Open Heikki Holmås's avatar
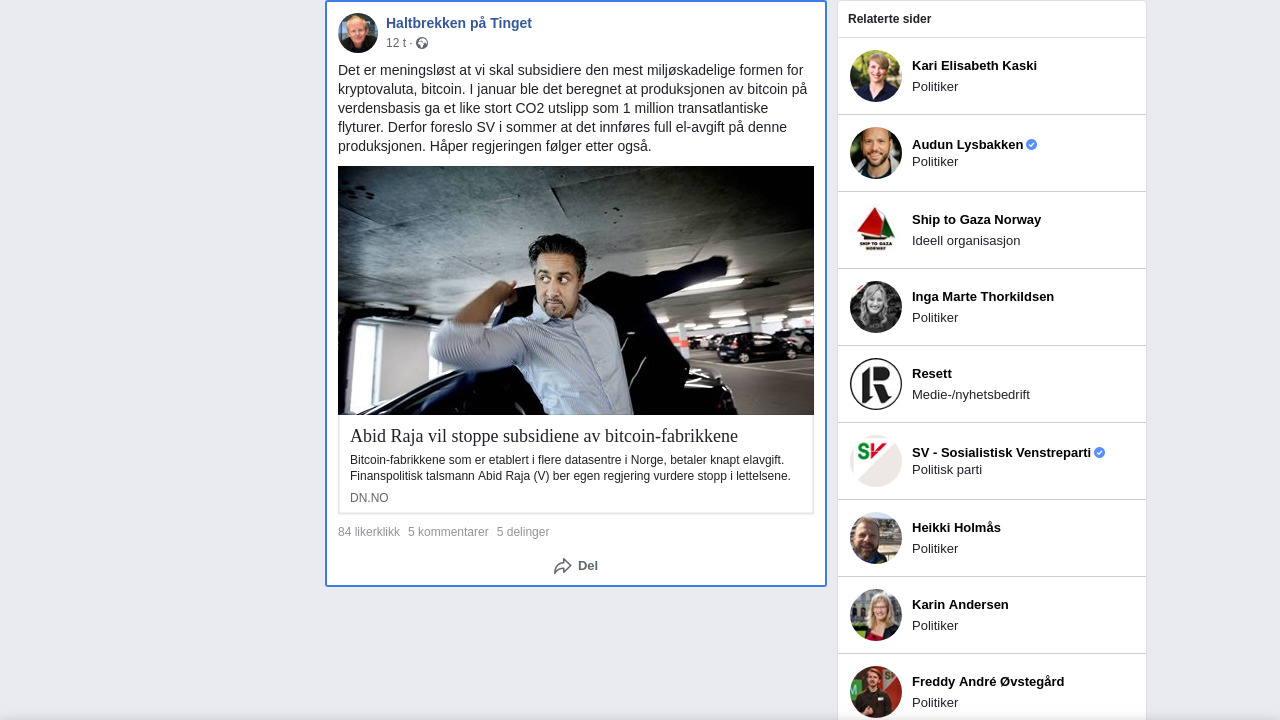 click(876, 538)
